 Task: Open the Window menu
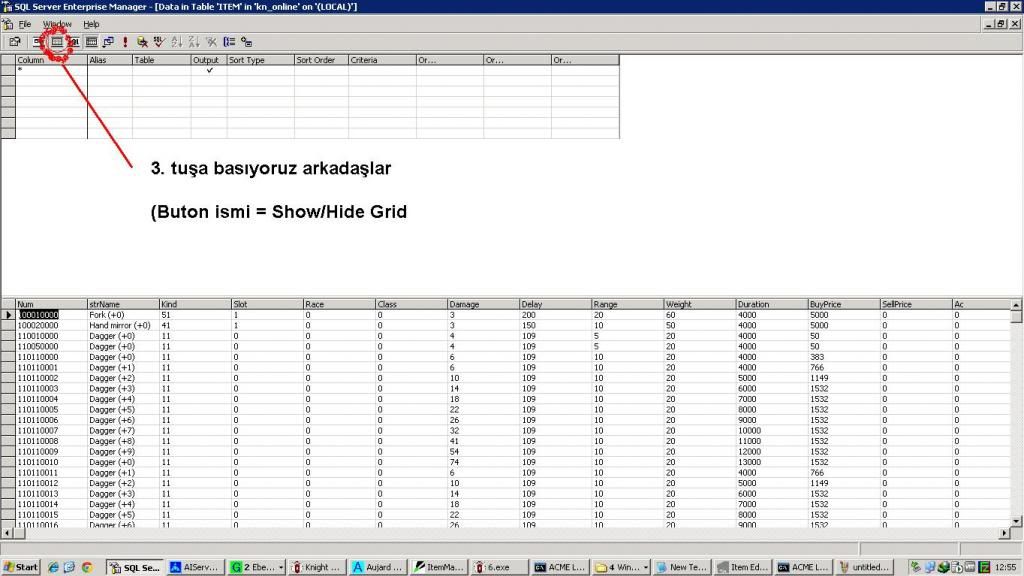point(57,23)
